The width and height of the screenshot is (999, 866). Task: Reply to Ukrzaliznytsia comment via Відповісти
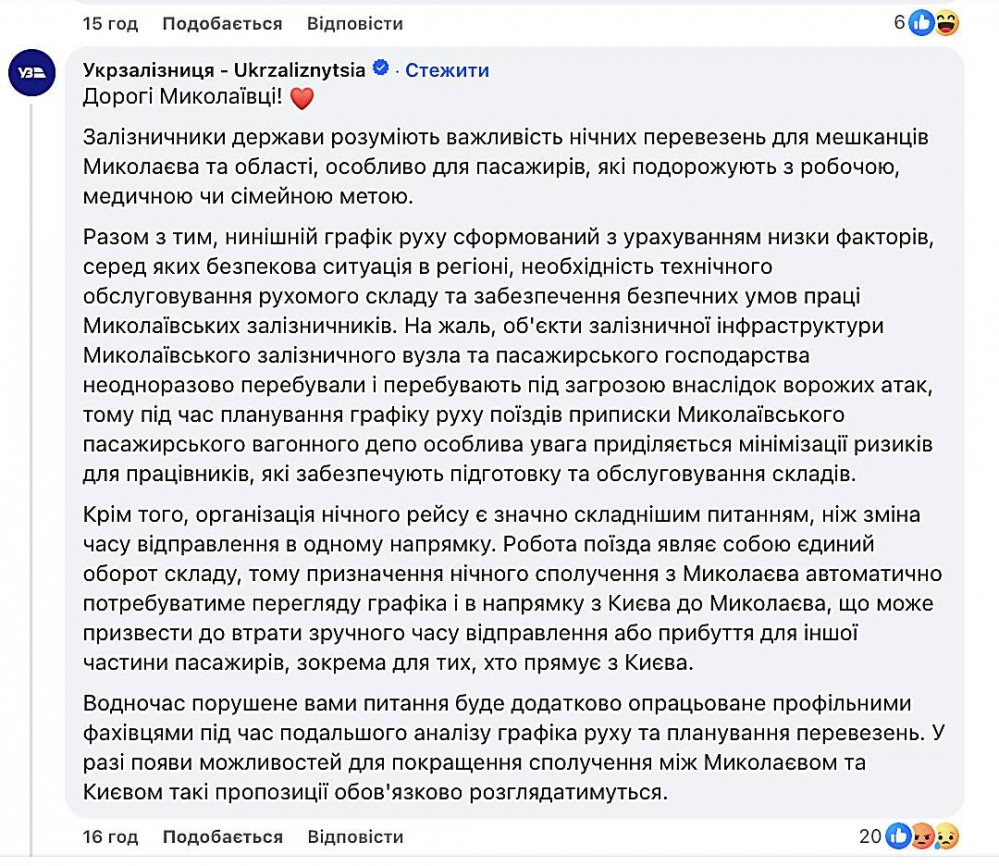coord(355,837)
